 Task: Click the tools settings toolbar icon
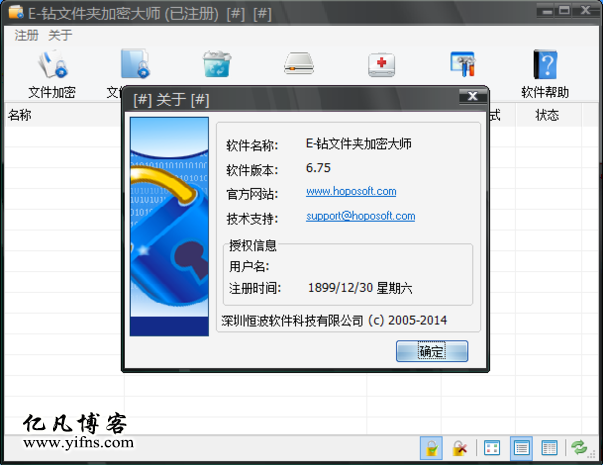(x=462, y=65)
